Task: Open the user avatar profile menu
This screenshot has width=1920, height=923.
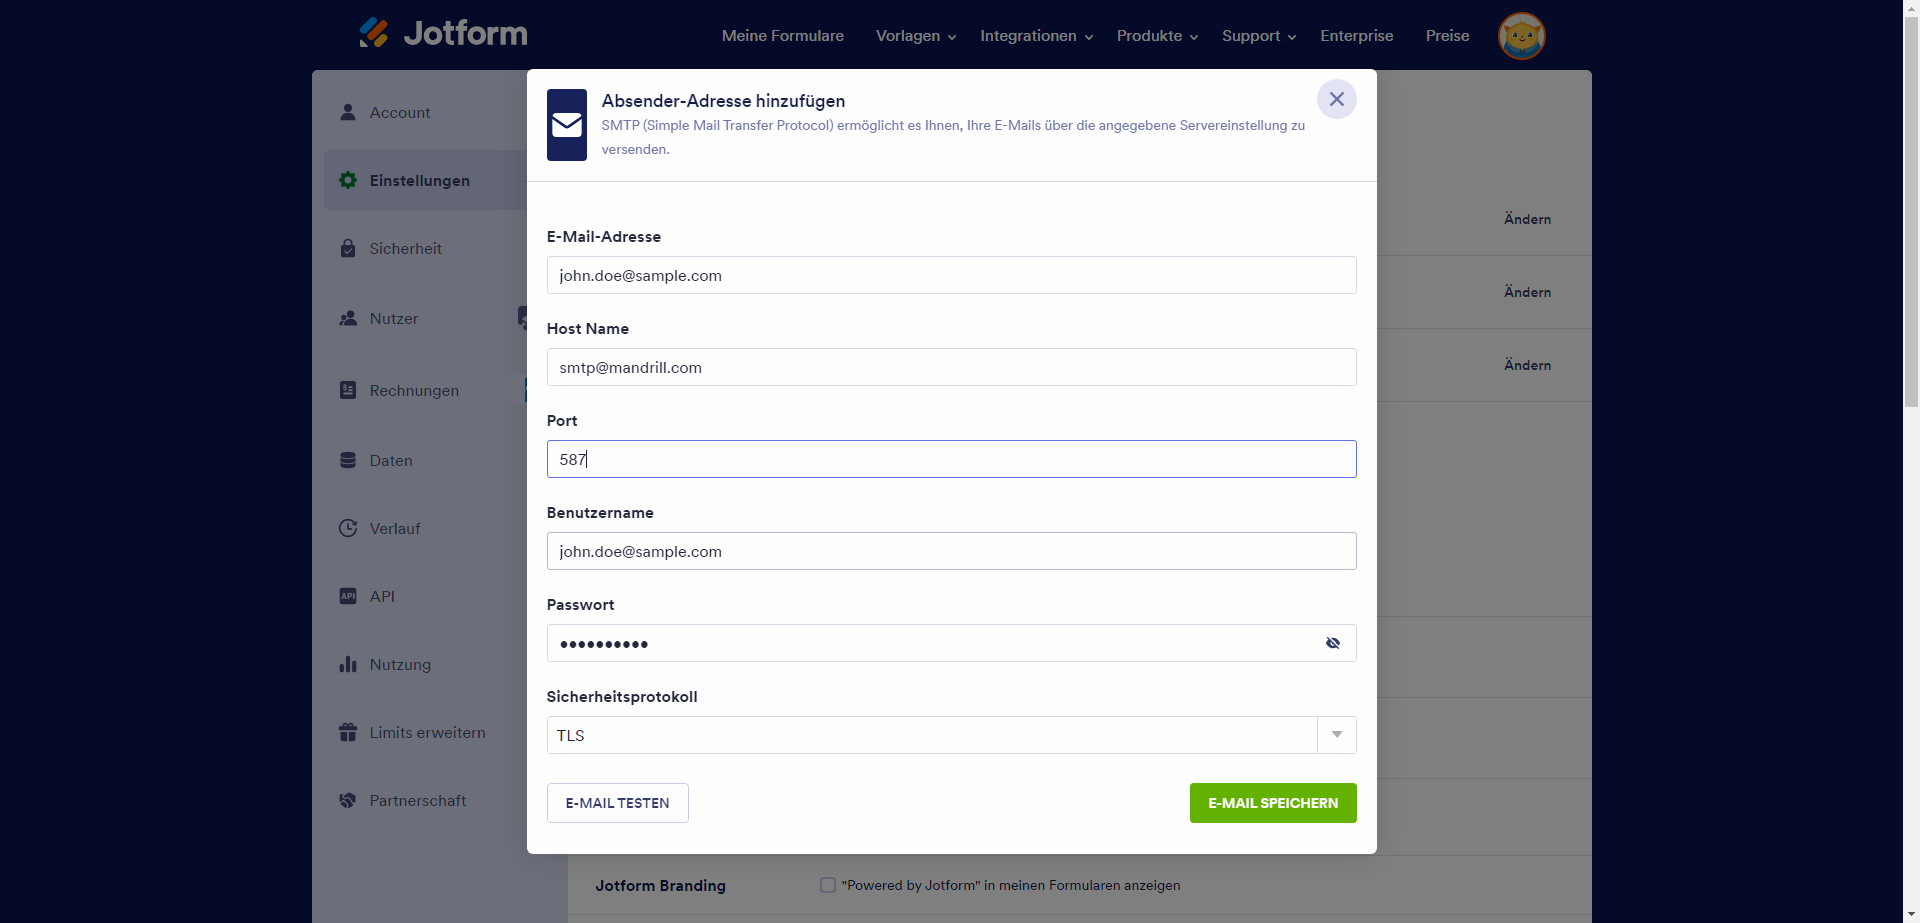Action: point(1521,36)
